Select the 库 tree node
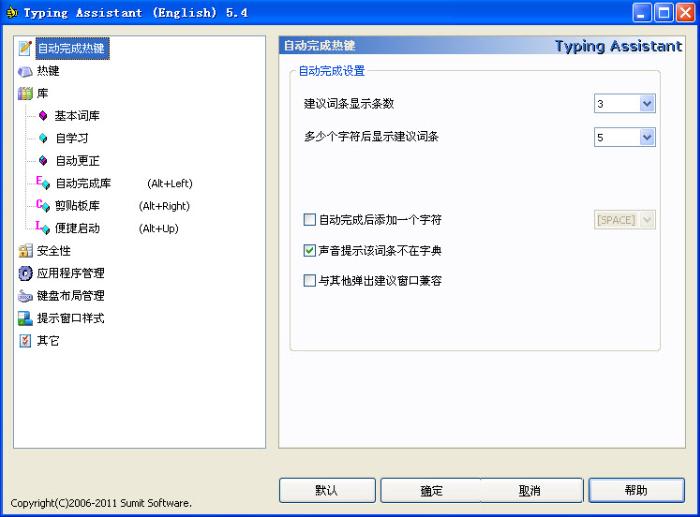Screen dimensions: 700x517 coord(42,93)
